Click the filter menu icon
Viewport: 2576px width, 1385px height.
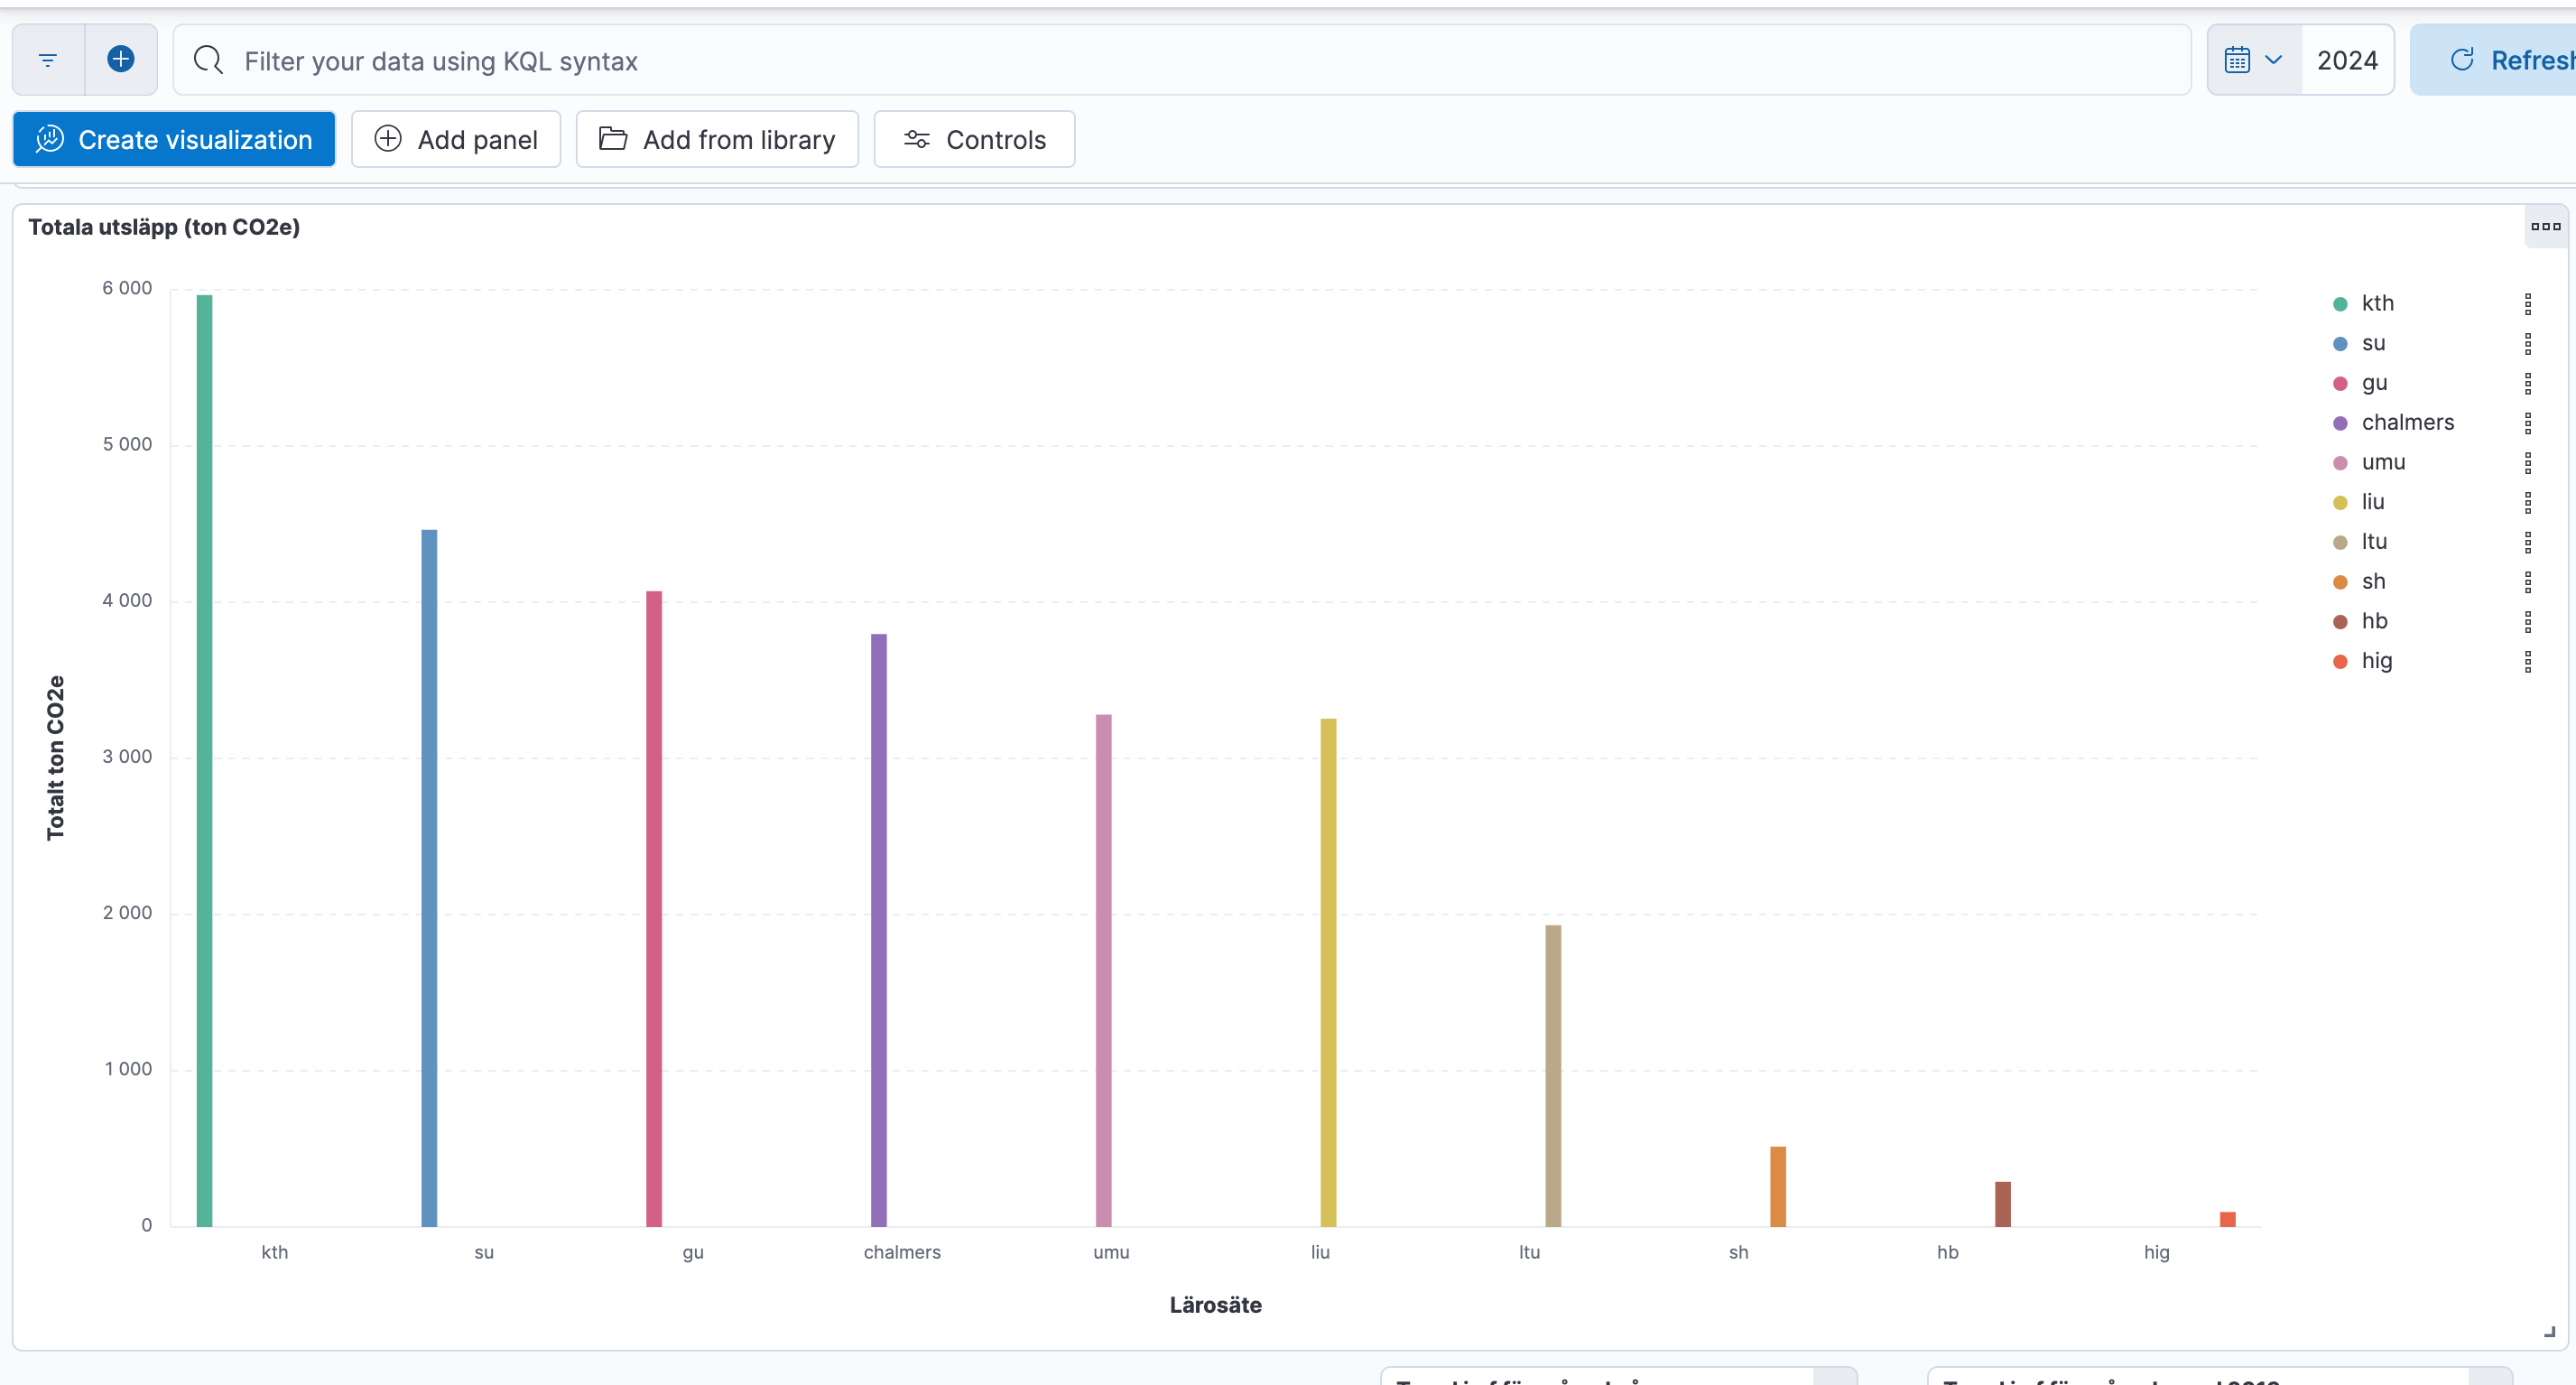click(47, 60)
